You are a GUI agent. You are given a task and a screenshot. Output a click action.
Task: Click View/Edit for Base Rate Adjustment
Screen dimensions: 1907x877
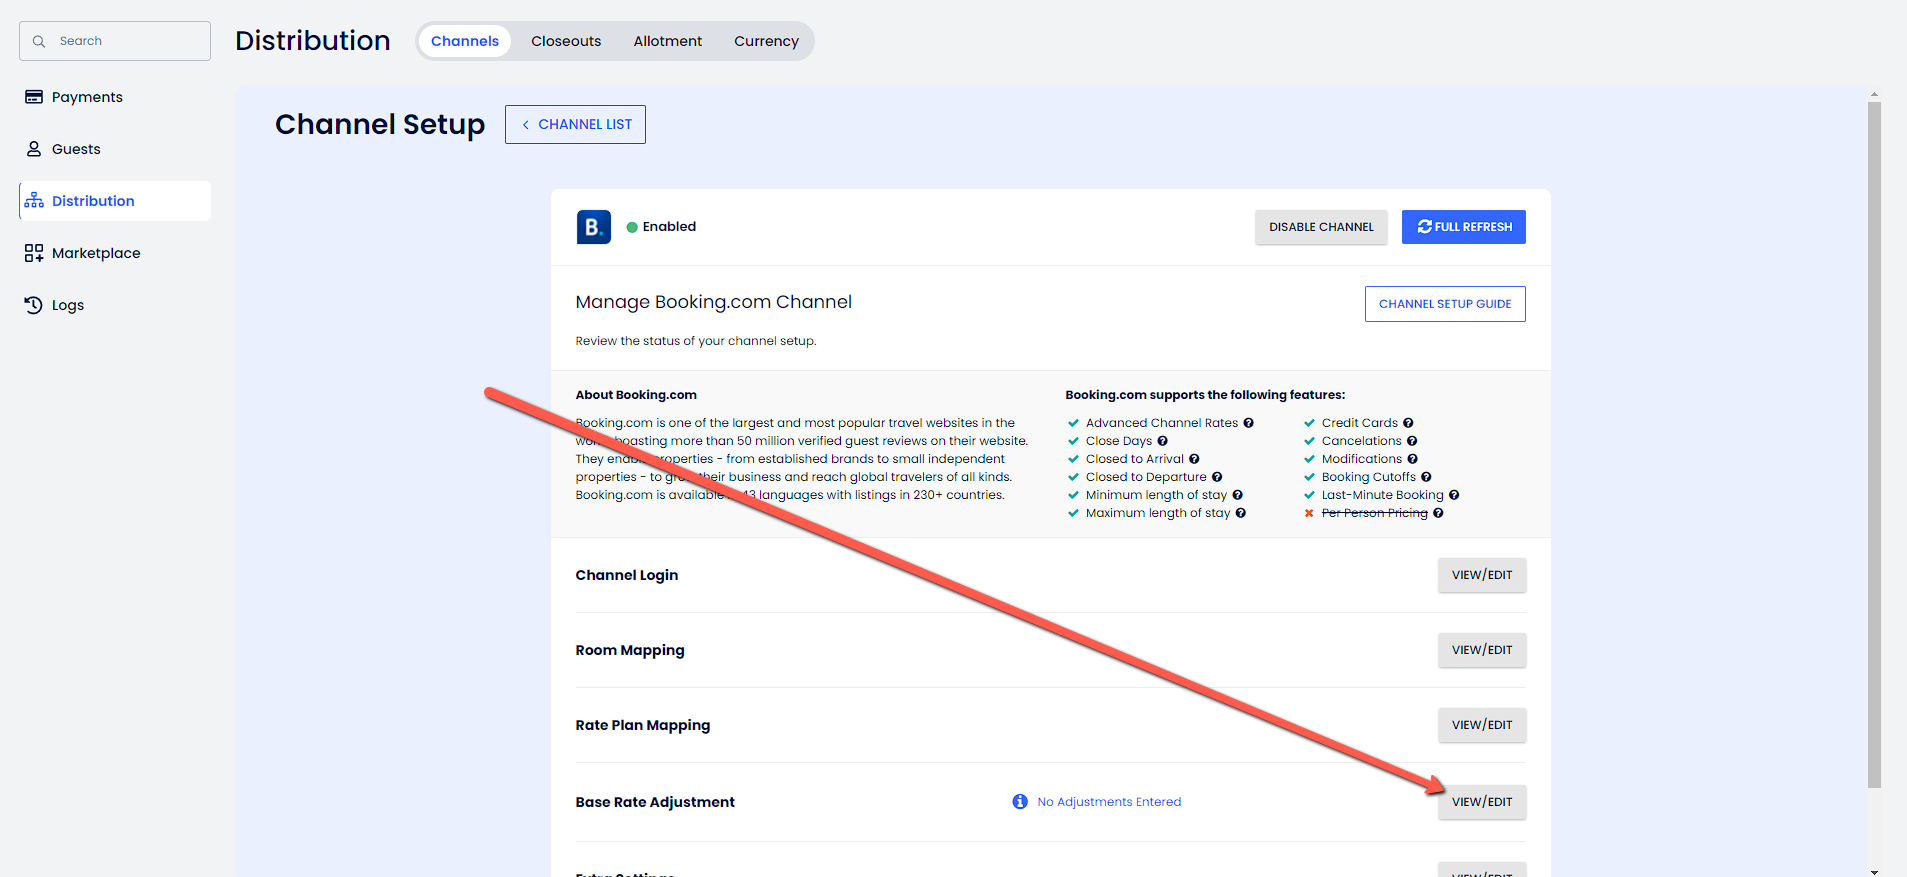(1482, 802)
